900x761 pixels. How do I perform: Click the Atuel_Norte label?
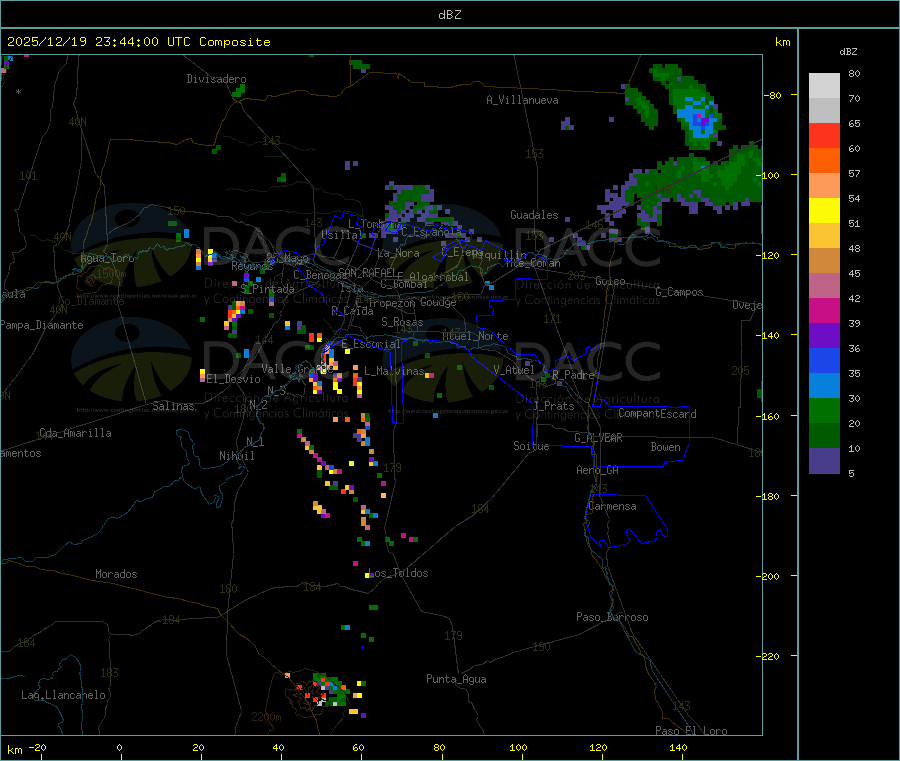475,336
